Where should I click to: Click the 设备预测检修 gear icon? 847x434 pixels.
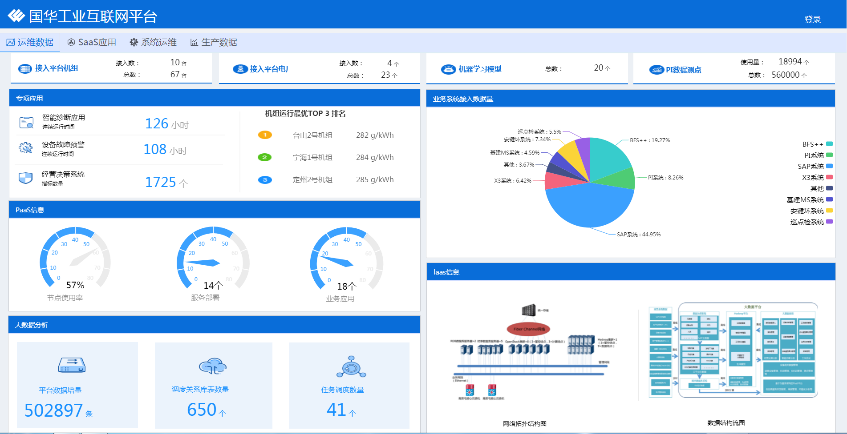coord(27,149)
